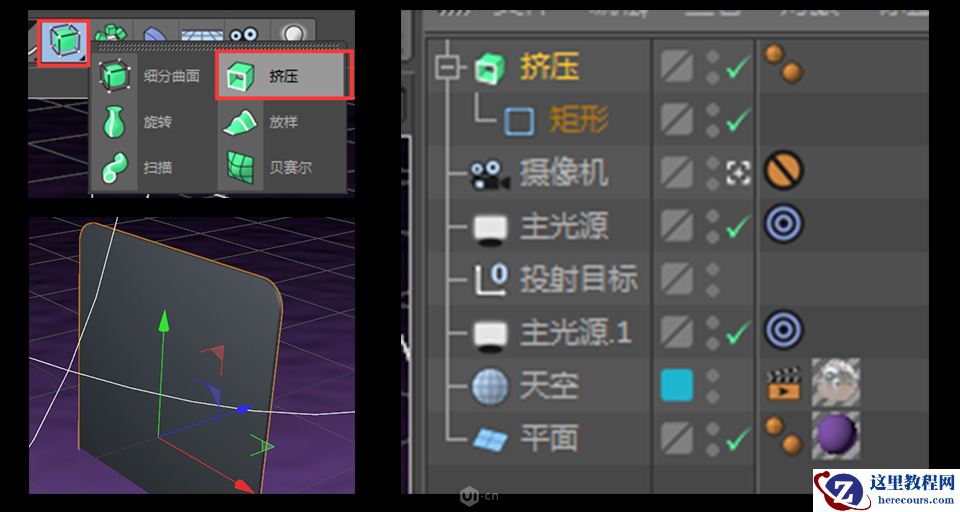Toggle the green checkmark for 平面
Screen dimensions: 960x512
pyautogui.click(x=738, y=439)
